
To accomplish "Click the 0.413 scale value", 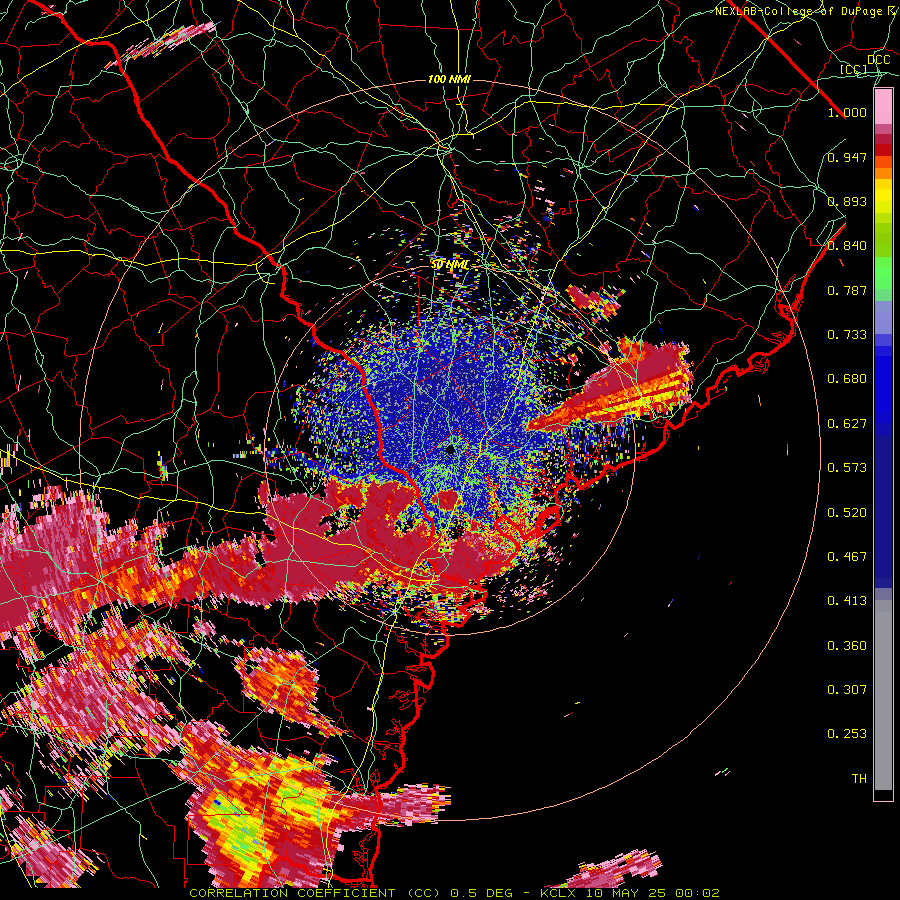I will coord(847,601).
